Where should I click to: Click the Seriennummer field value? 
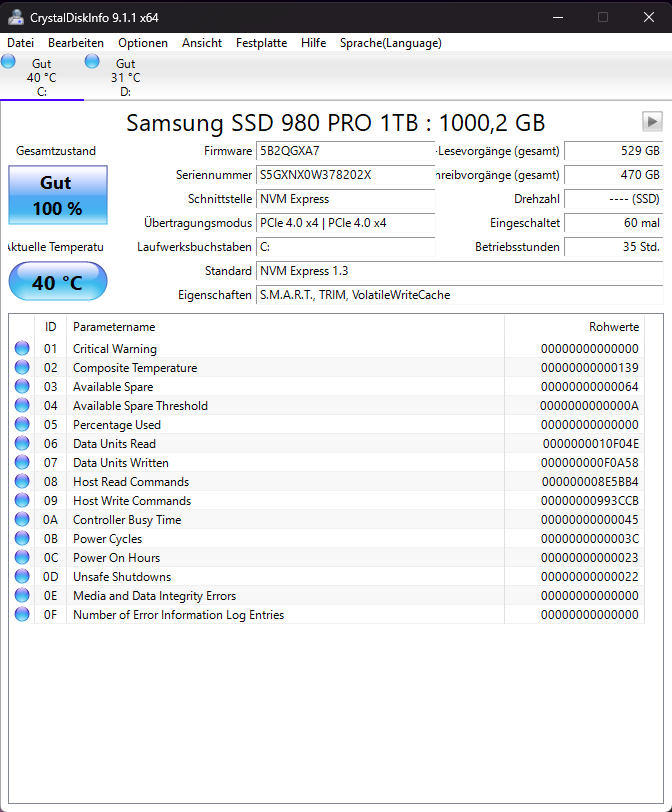point(345,175)
